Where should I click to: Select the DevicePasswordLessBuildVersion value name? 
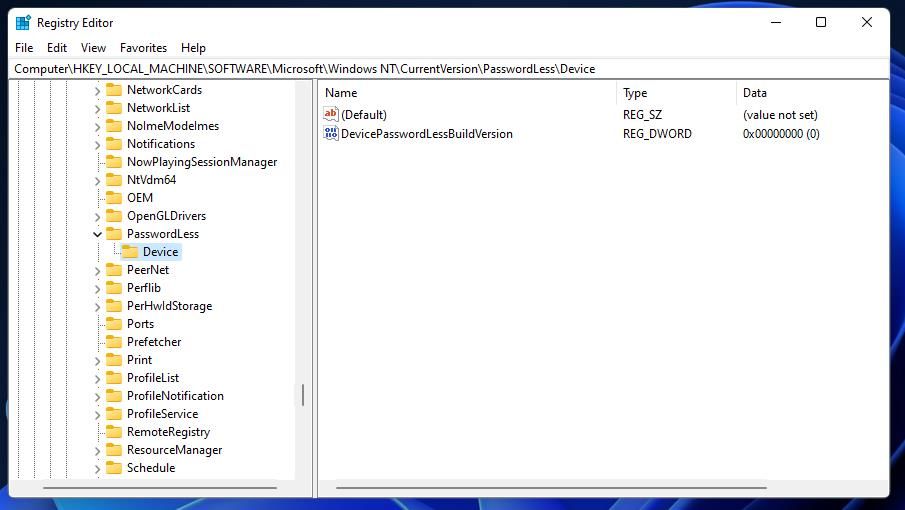pyautogui.click(x=427, y=133)
